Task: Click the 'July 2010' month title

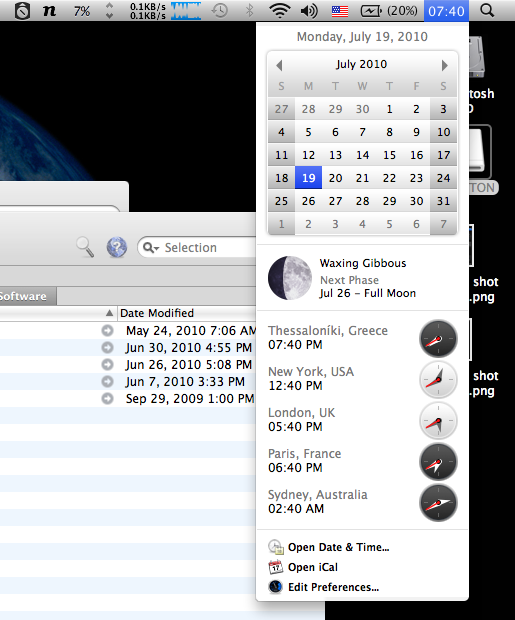Action: click(x=362, y=64)
